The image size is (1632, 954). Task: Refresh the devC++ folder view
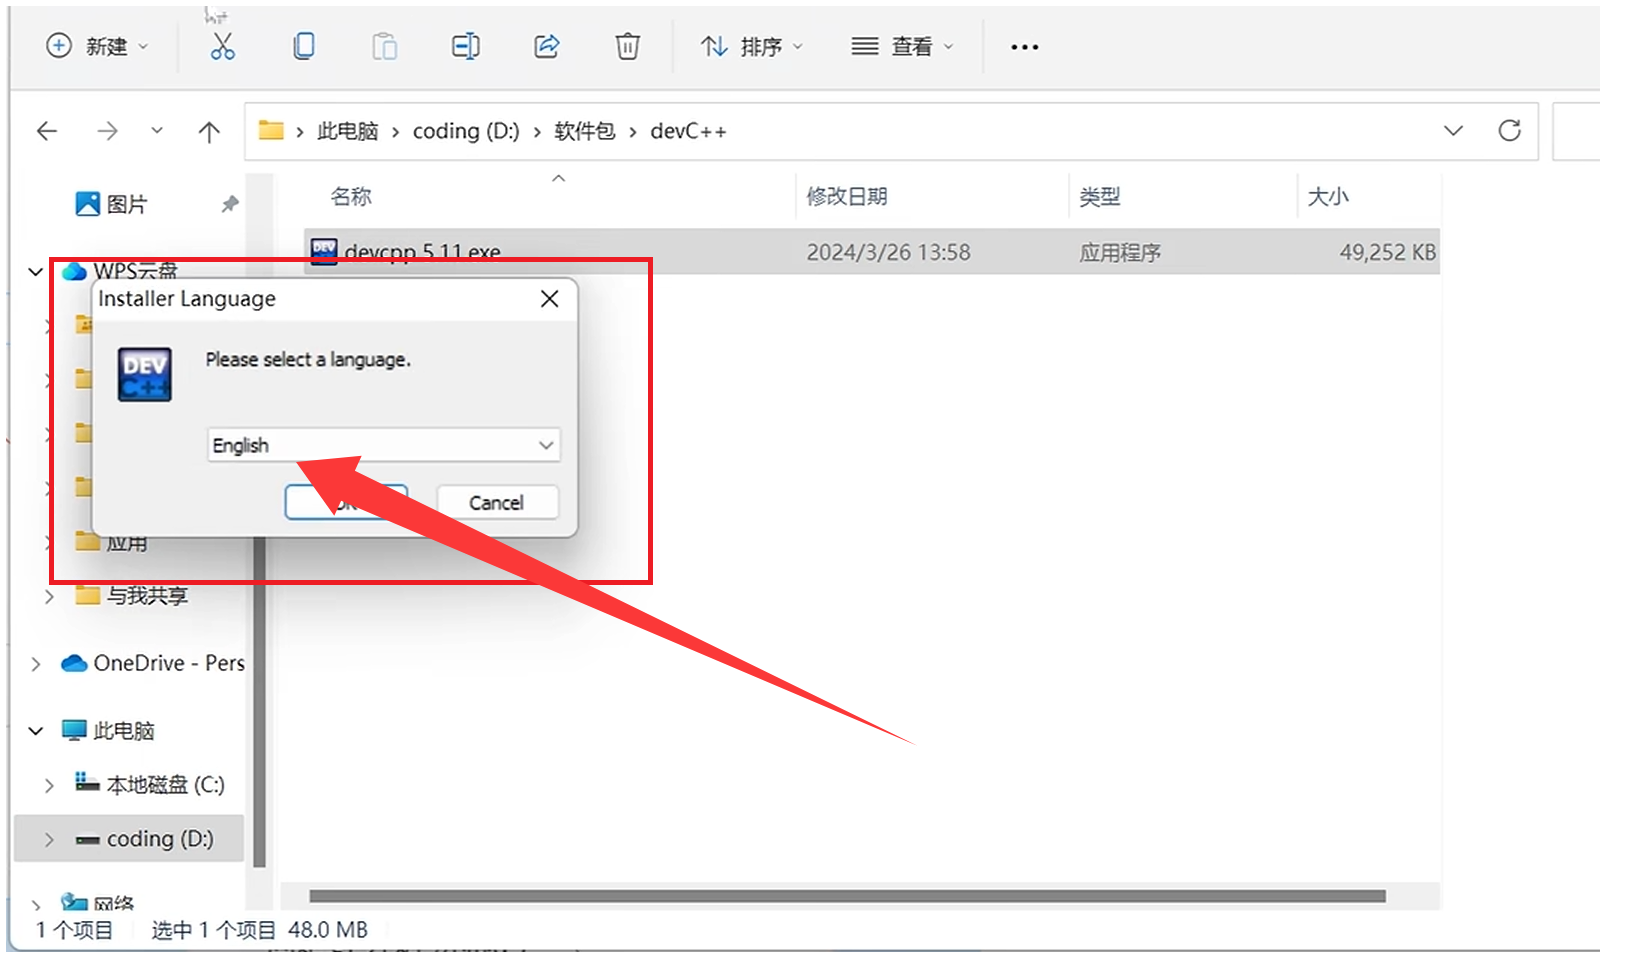[1509, 131]
